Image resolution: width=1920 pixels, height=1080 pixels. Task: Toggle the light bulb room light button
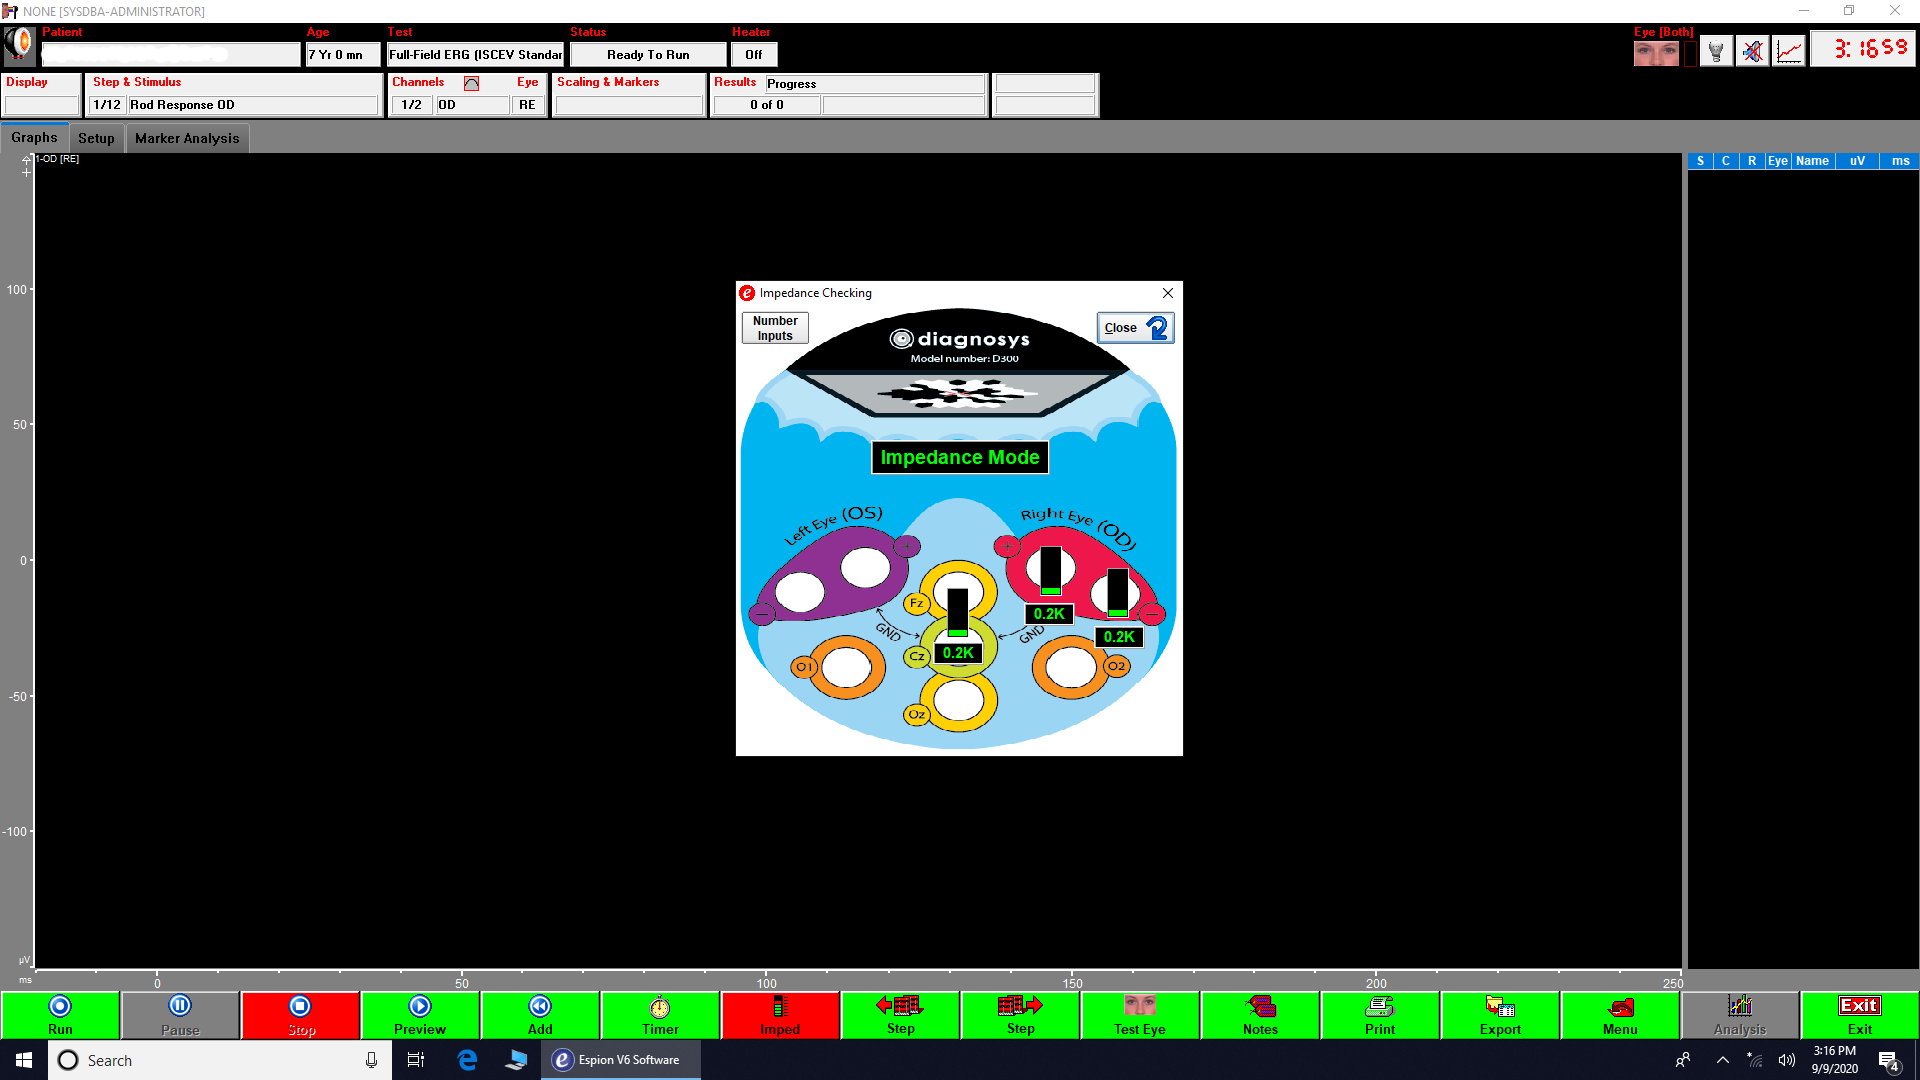tap(1716, 51)
